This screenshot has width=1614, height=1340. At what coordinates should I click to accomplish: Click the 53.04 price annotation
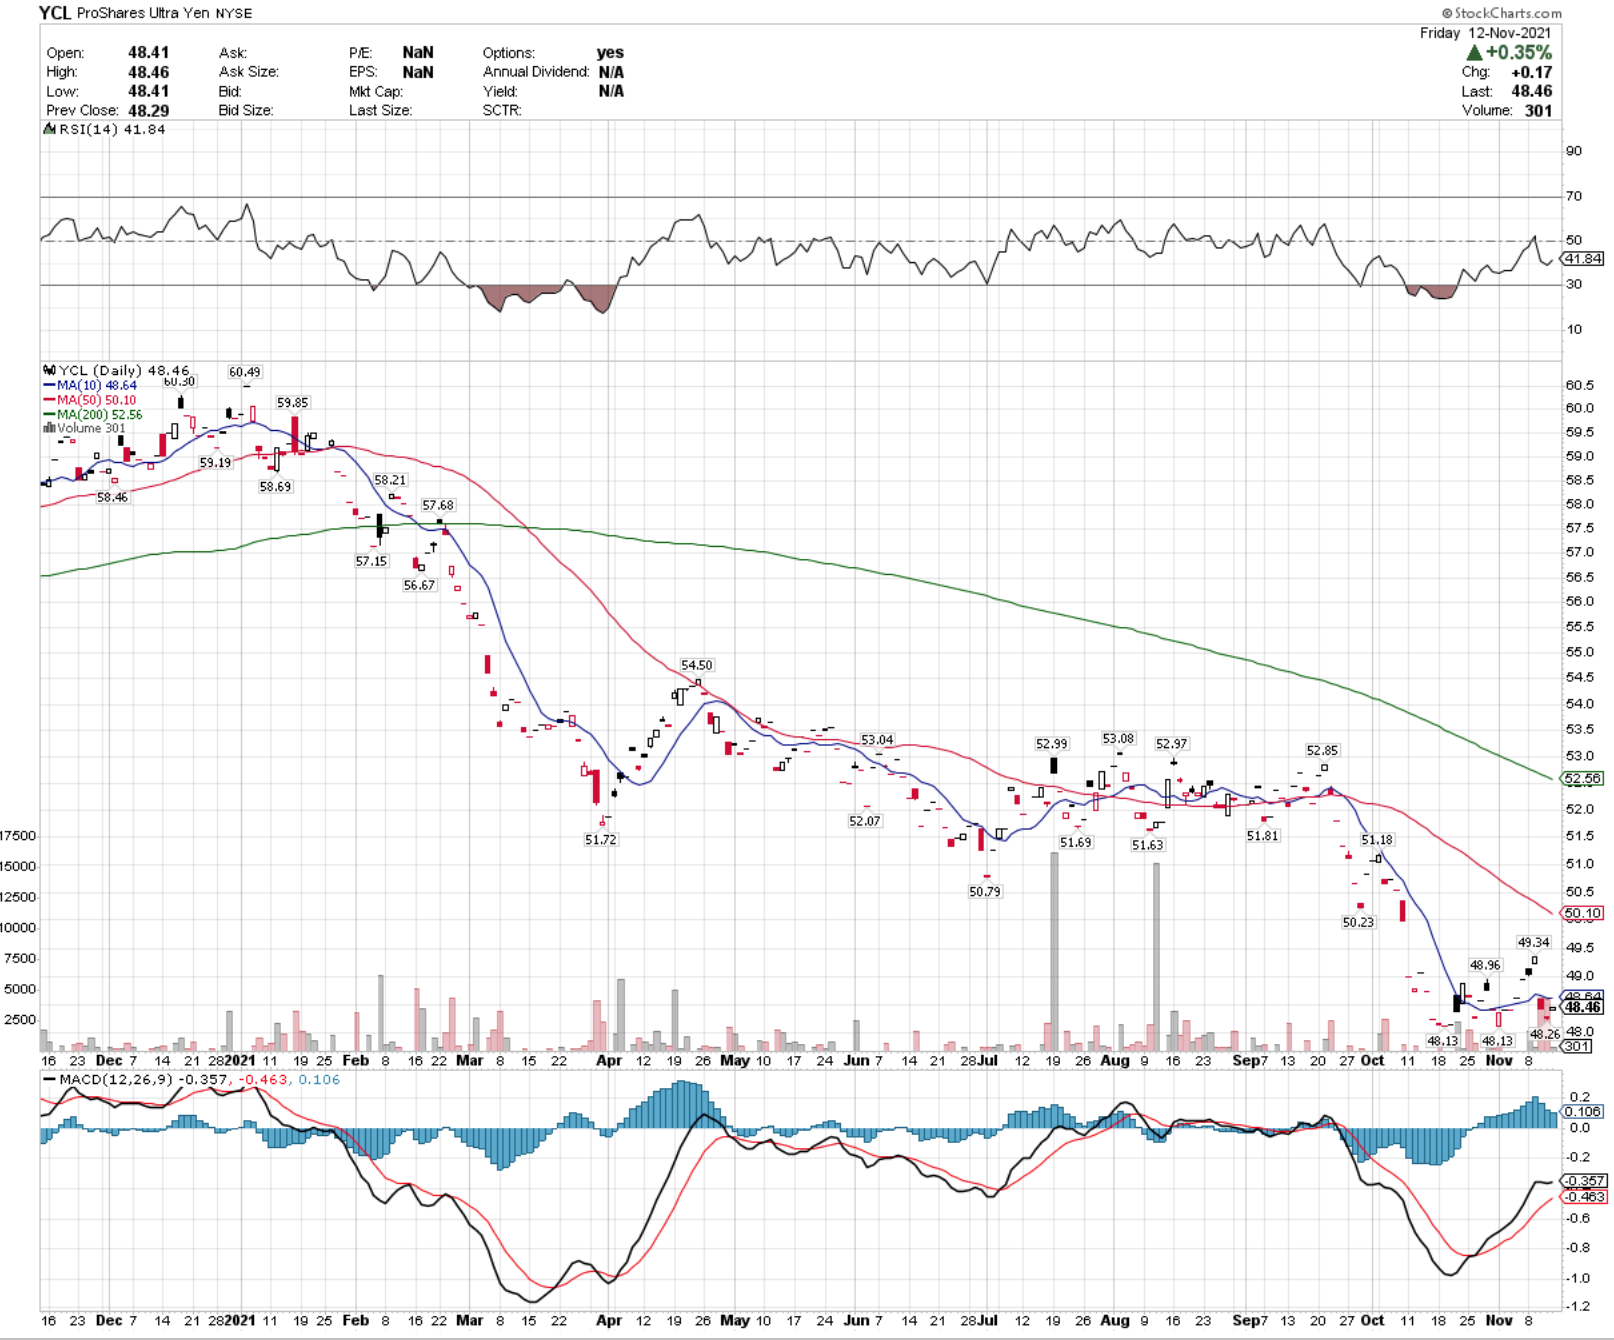[877, 740]
